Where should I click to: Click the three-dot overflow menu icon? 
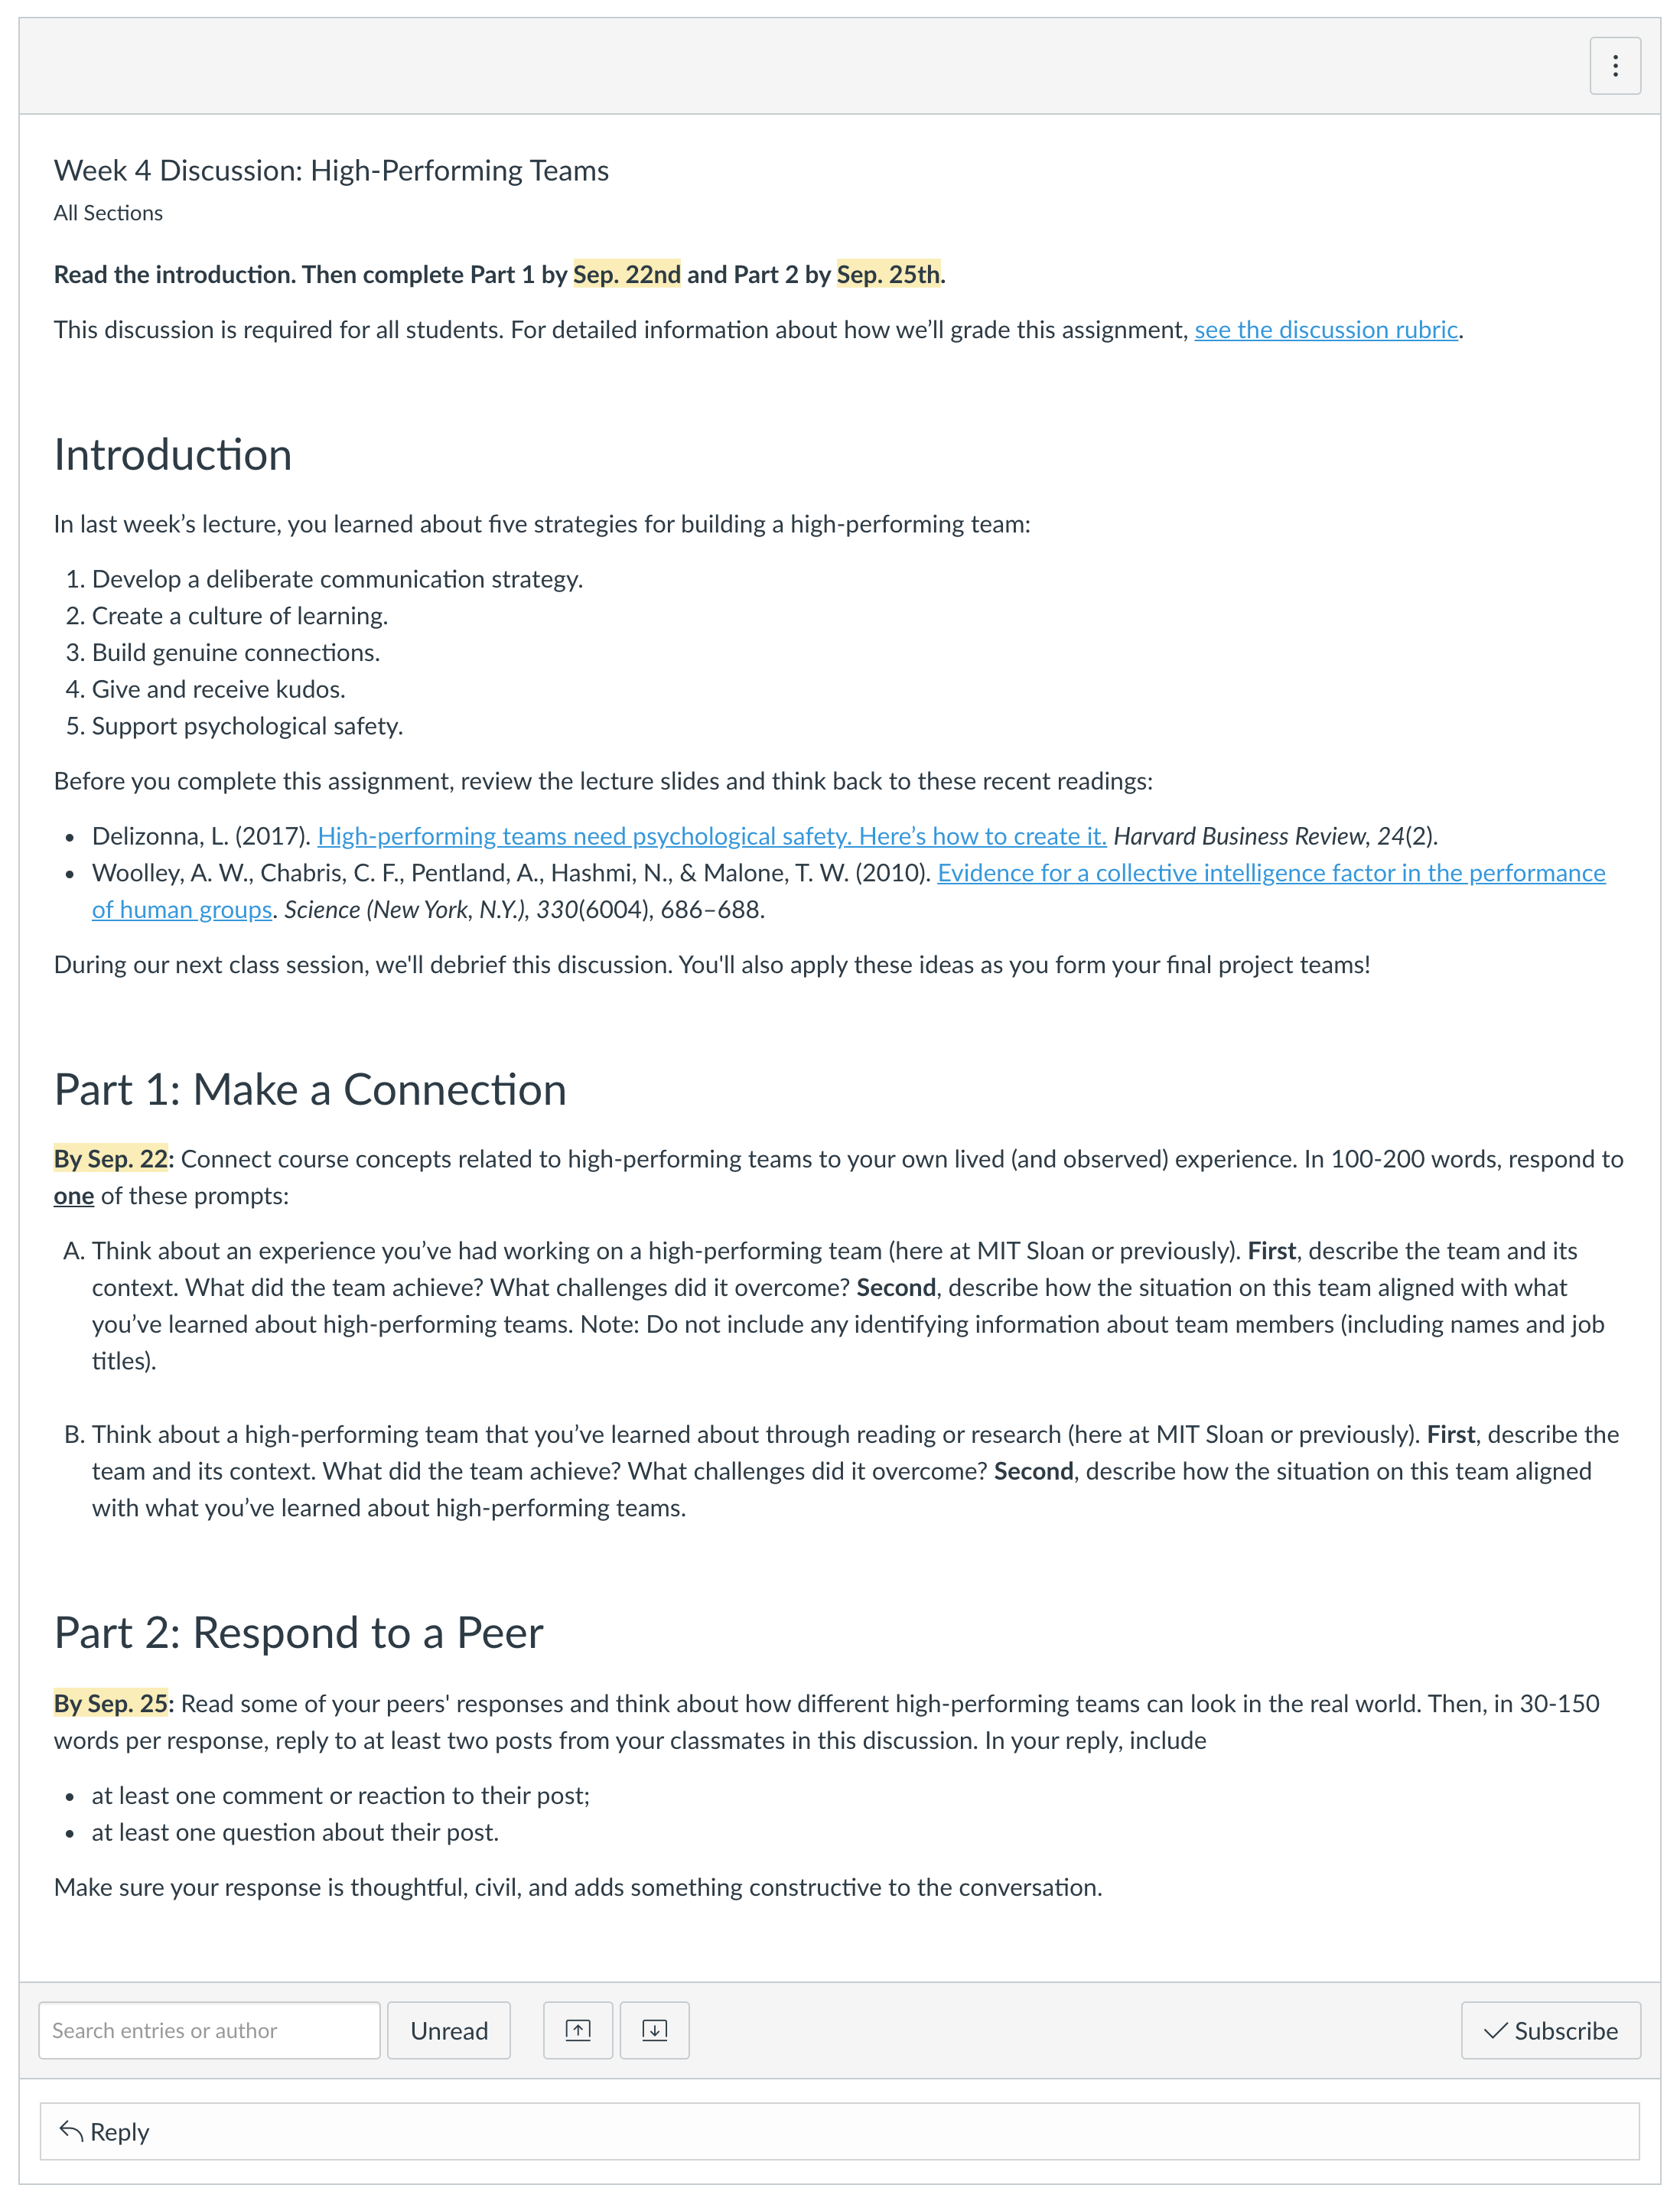point(1615,65)
